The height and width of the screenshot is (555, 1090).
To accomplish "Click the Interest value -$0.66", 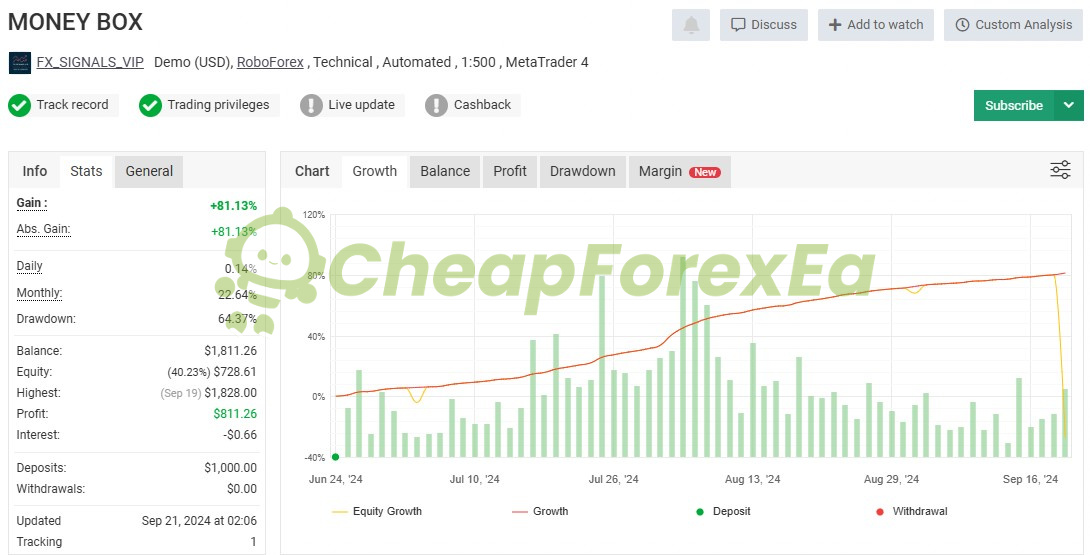I will 240,435.
